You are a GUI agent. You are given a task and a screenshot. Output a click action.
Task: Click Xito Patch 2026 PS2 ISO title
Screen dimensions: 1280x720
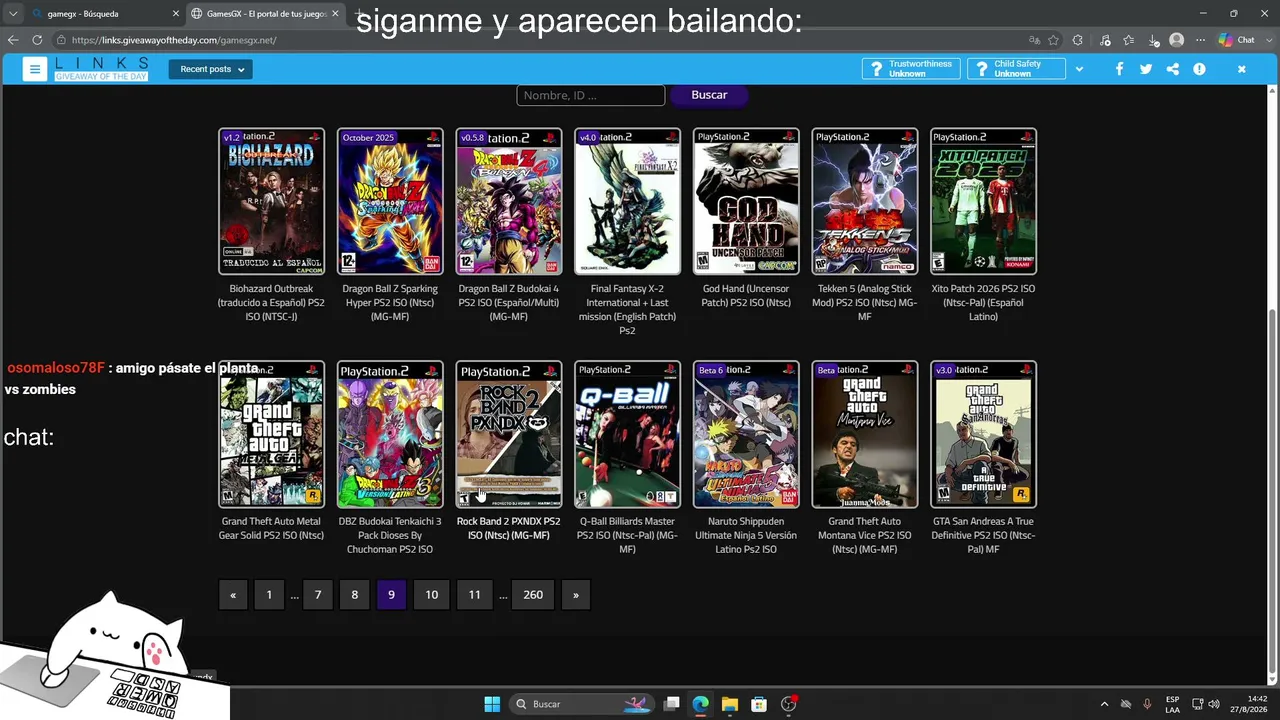click(x=983, y=303)
